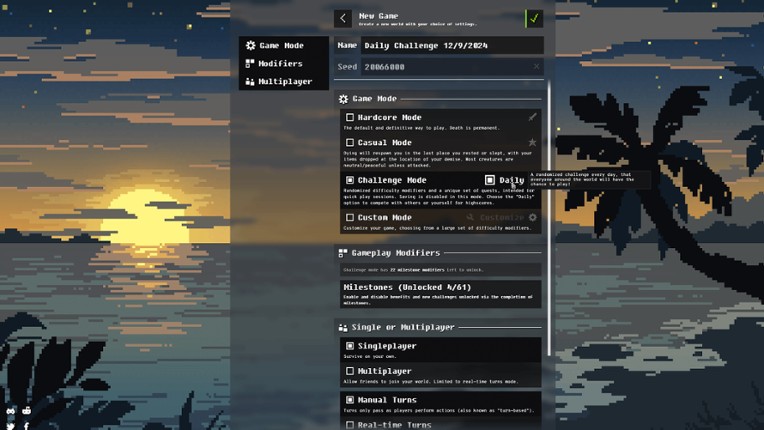
Task: Click the back arrow next to New Game
Action: pyautogui.click(x=343, y=18)
